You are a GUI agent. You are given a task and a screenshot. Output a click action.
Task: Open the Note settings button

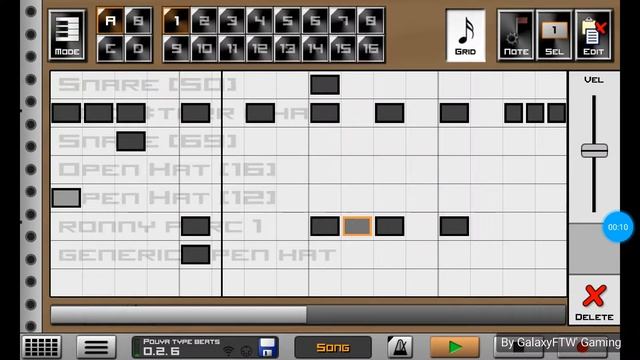coord(516,36)
